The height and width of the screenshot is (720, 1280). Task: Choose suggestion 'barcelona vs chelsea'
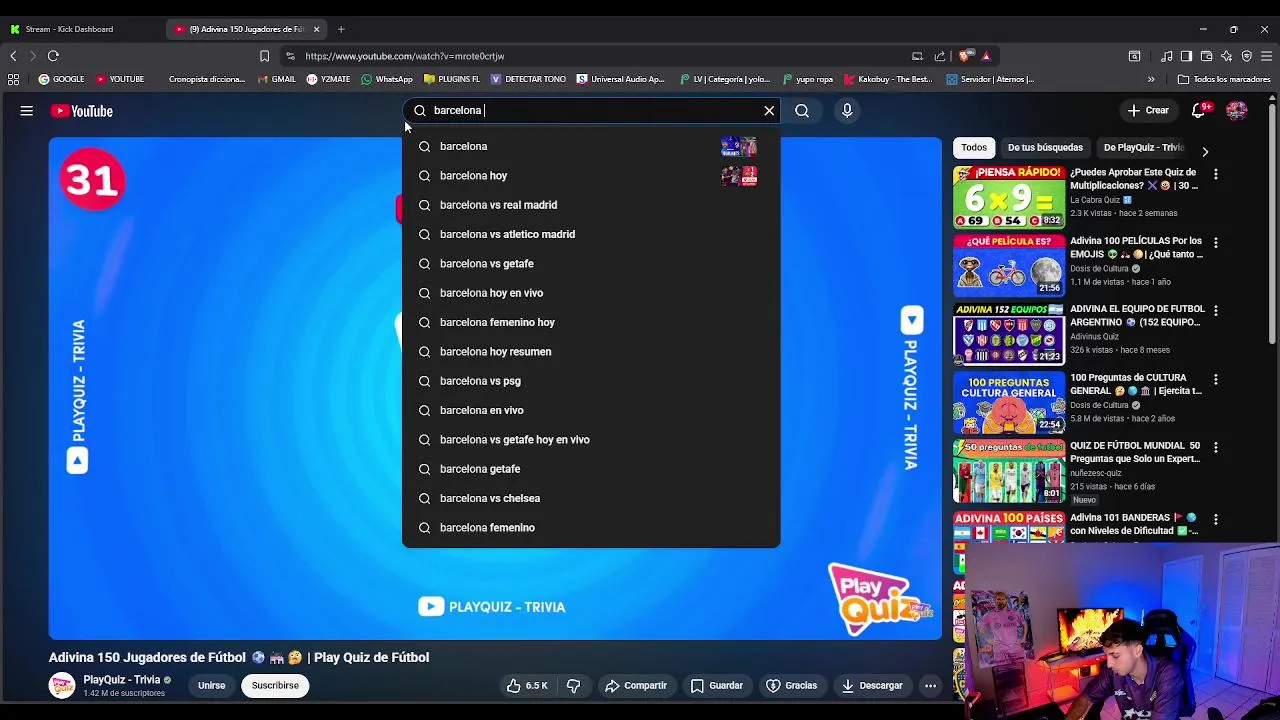(x=591, y=498)
